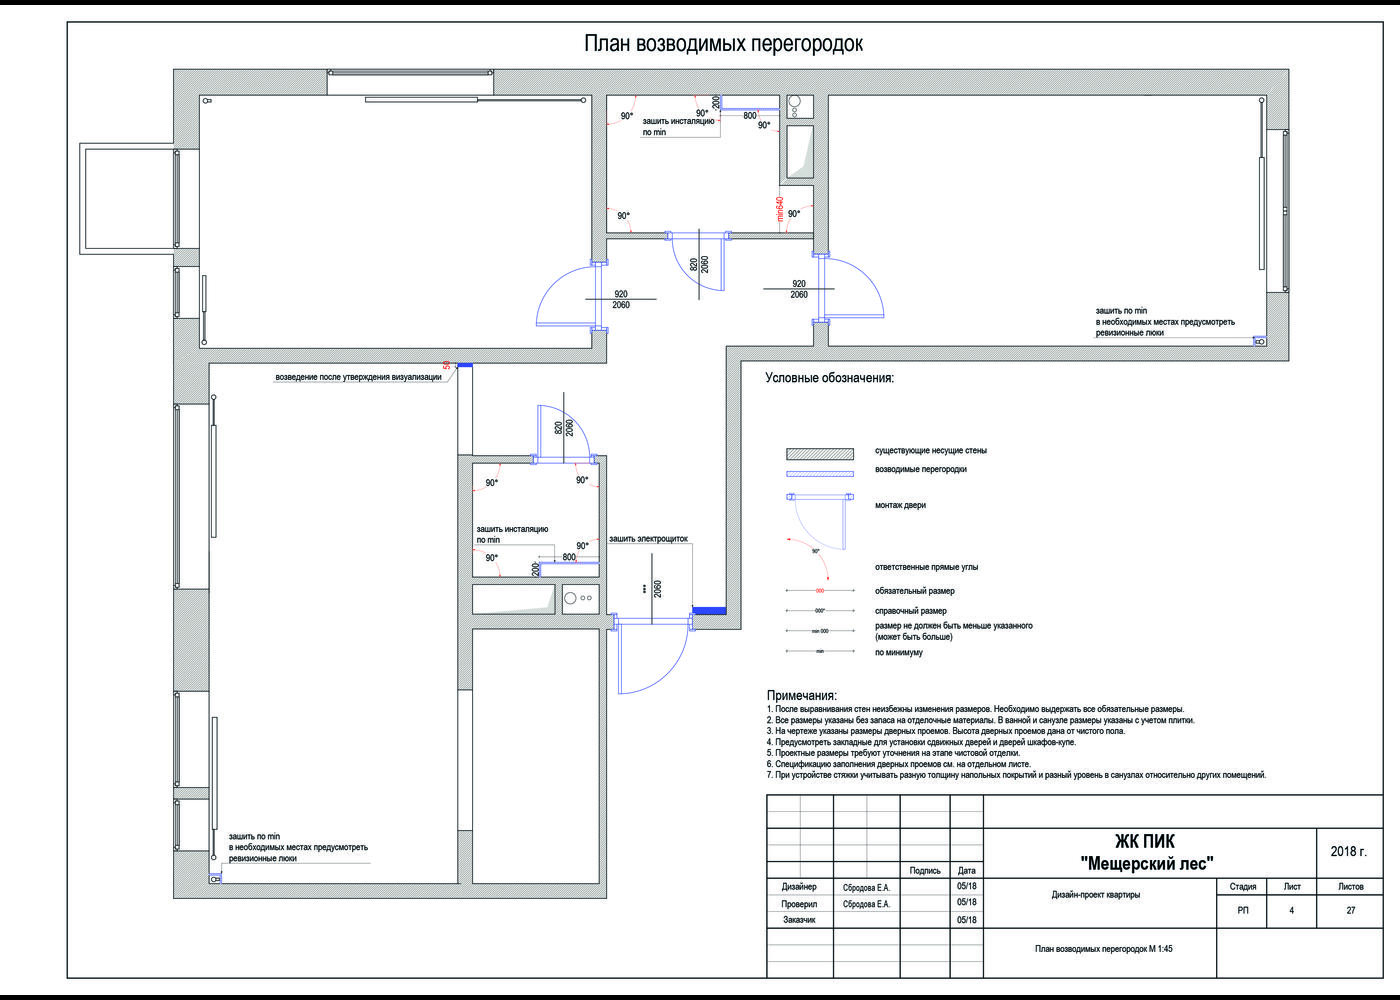Click note 2 about finishing materials allowance
Screen dimensions: 1400x1000
pyautogui.click(x=981, y=720)
